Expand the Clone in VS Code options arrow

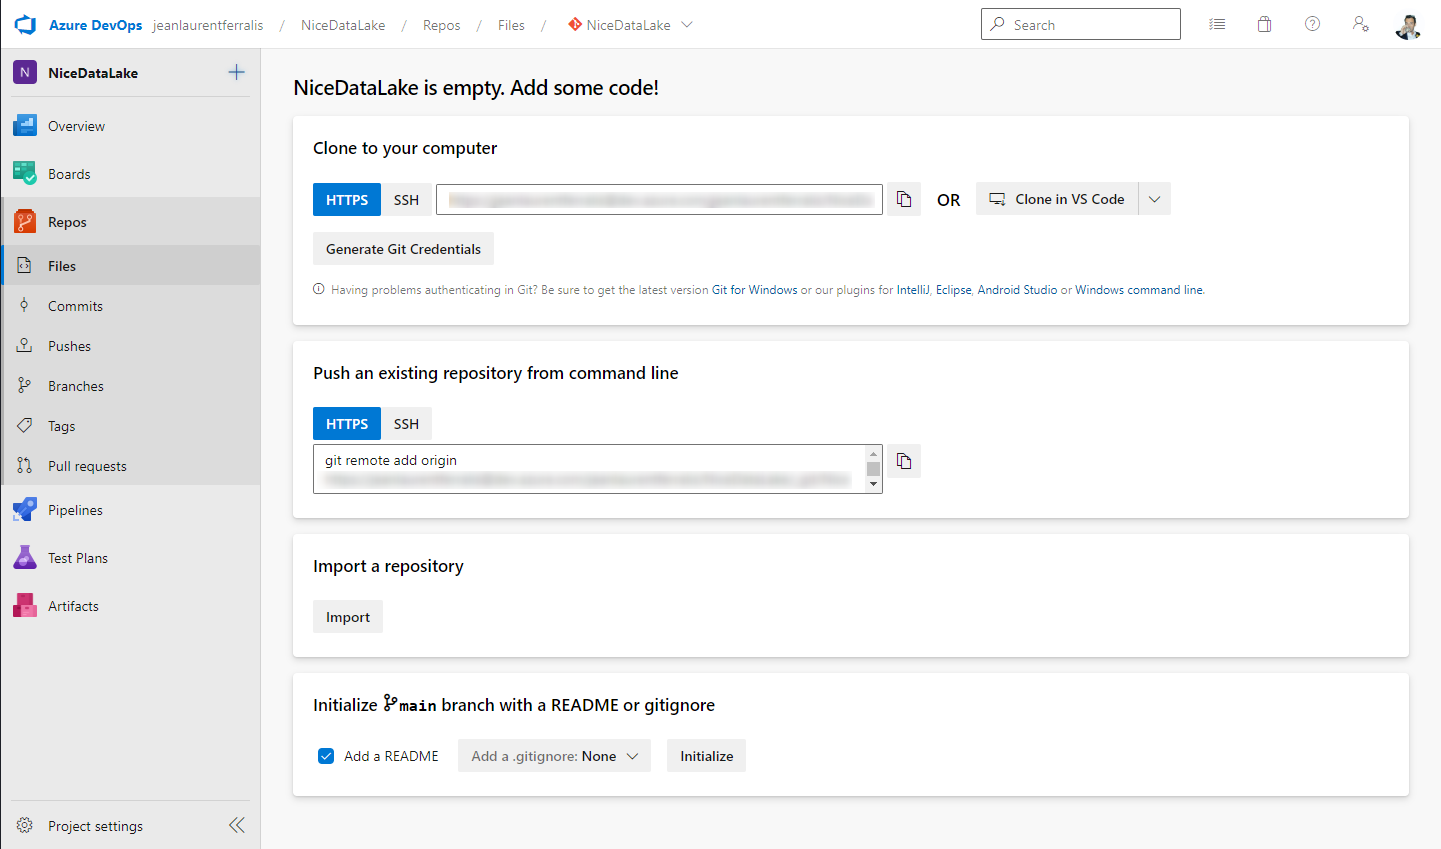pos(1154,199)
